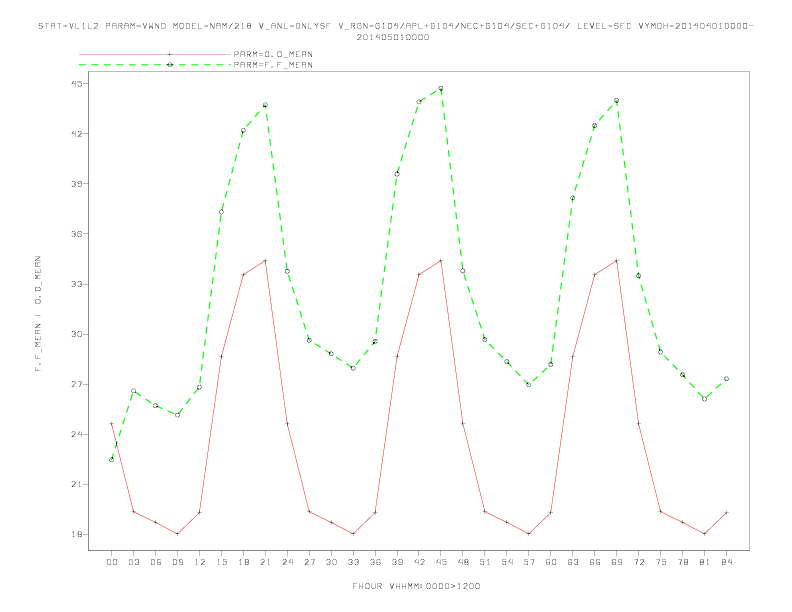Click y-axis tick label 30
The height and width of the screenshot is (612, 792).
pyautogui.click(x=76, y=334)
